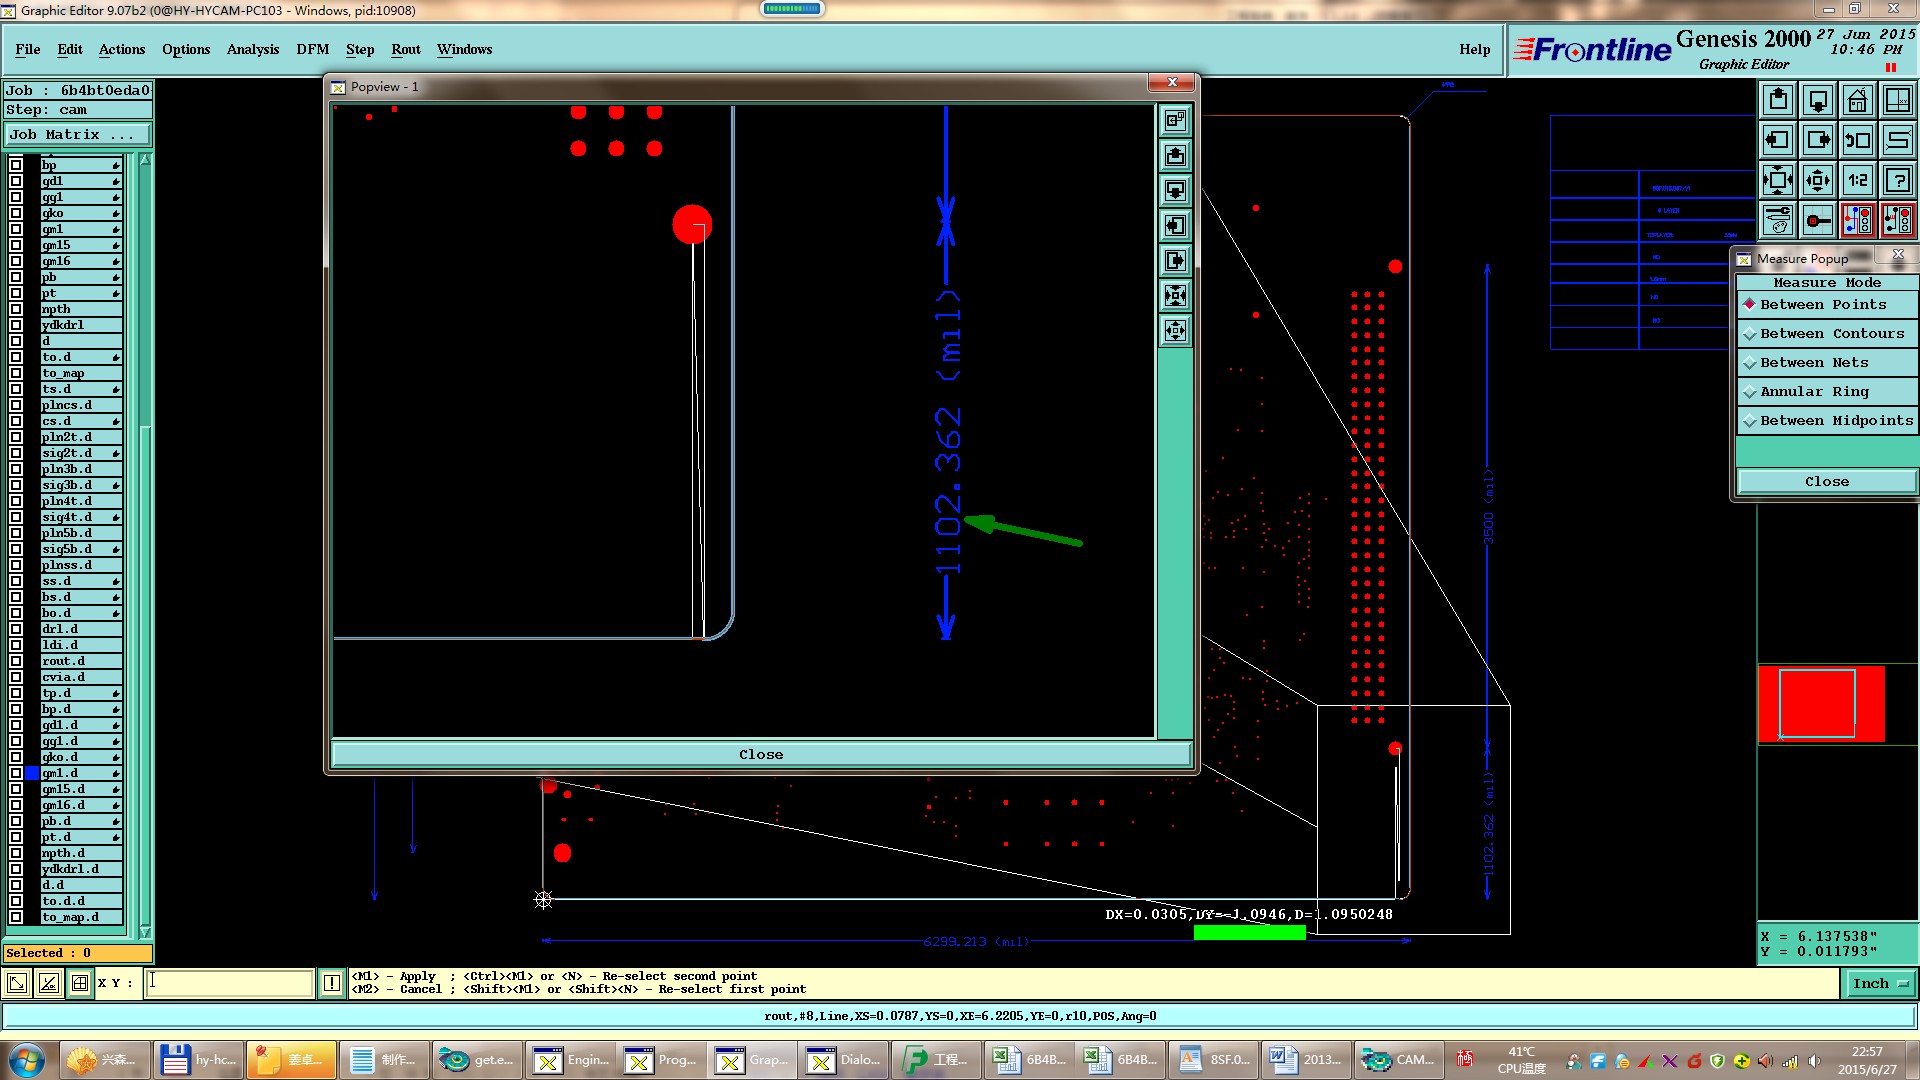Click the red overview navigation thumbnail
The height and width of the screenshot is (1080, 1920).
(1821, 704)
